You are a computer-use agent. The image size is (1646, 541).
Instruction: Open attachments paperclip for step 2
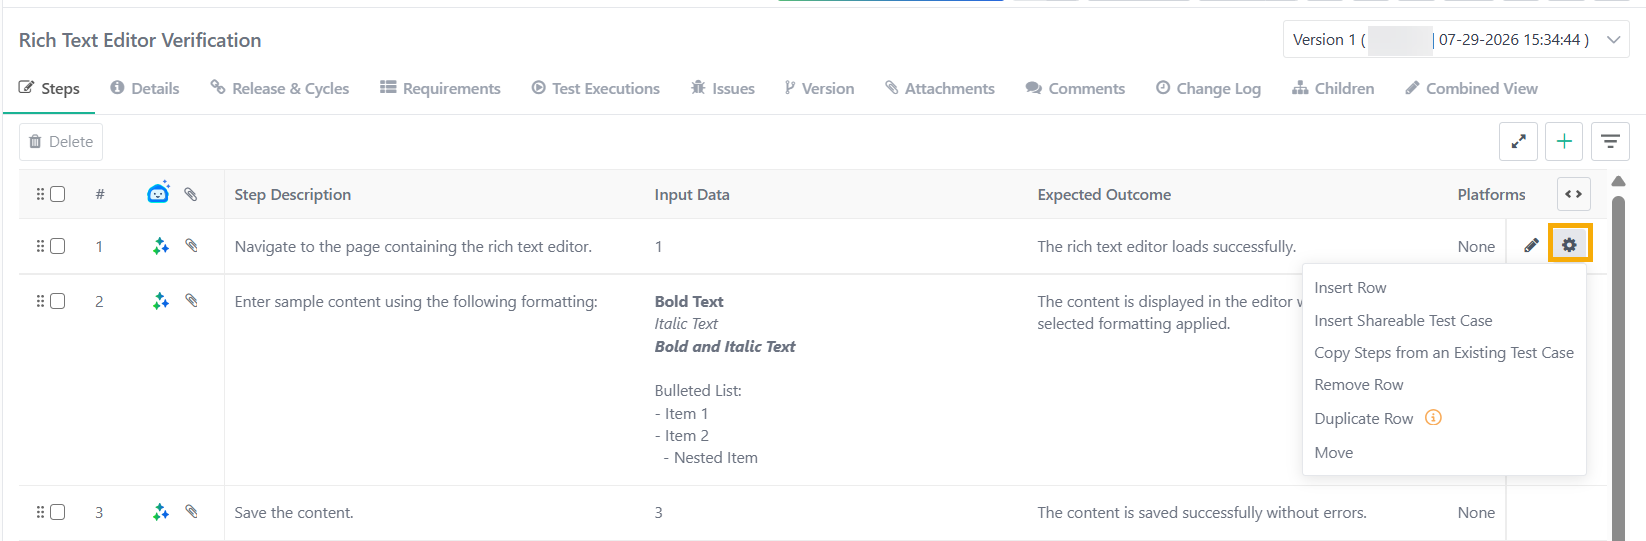[191, 300]
